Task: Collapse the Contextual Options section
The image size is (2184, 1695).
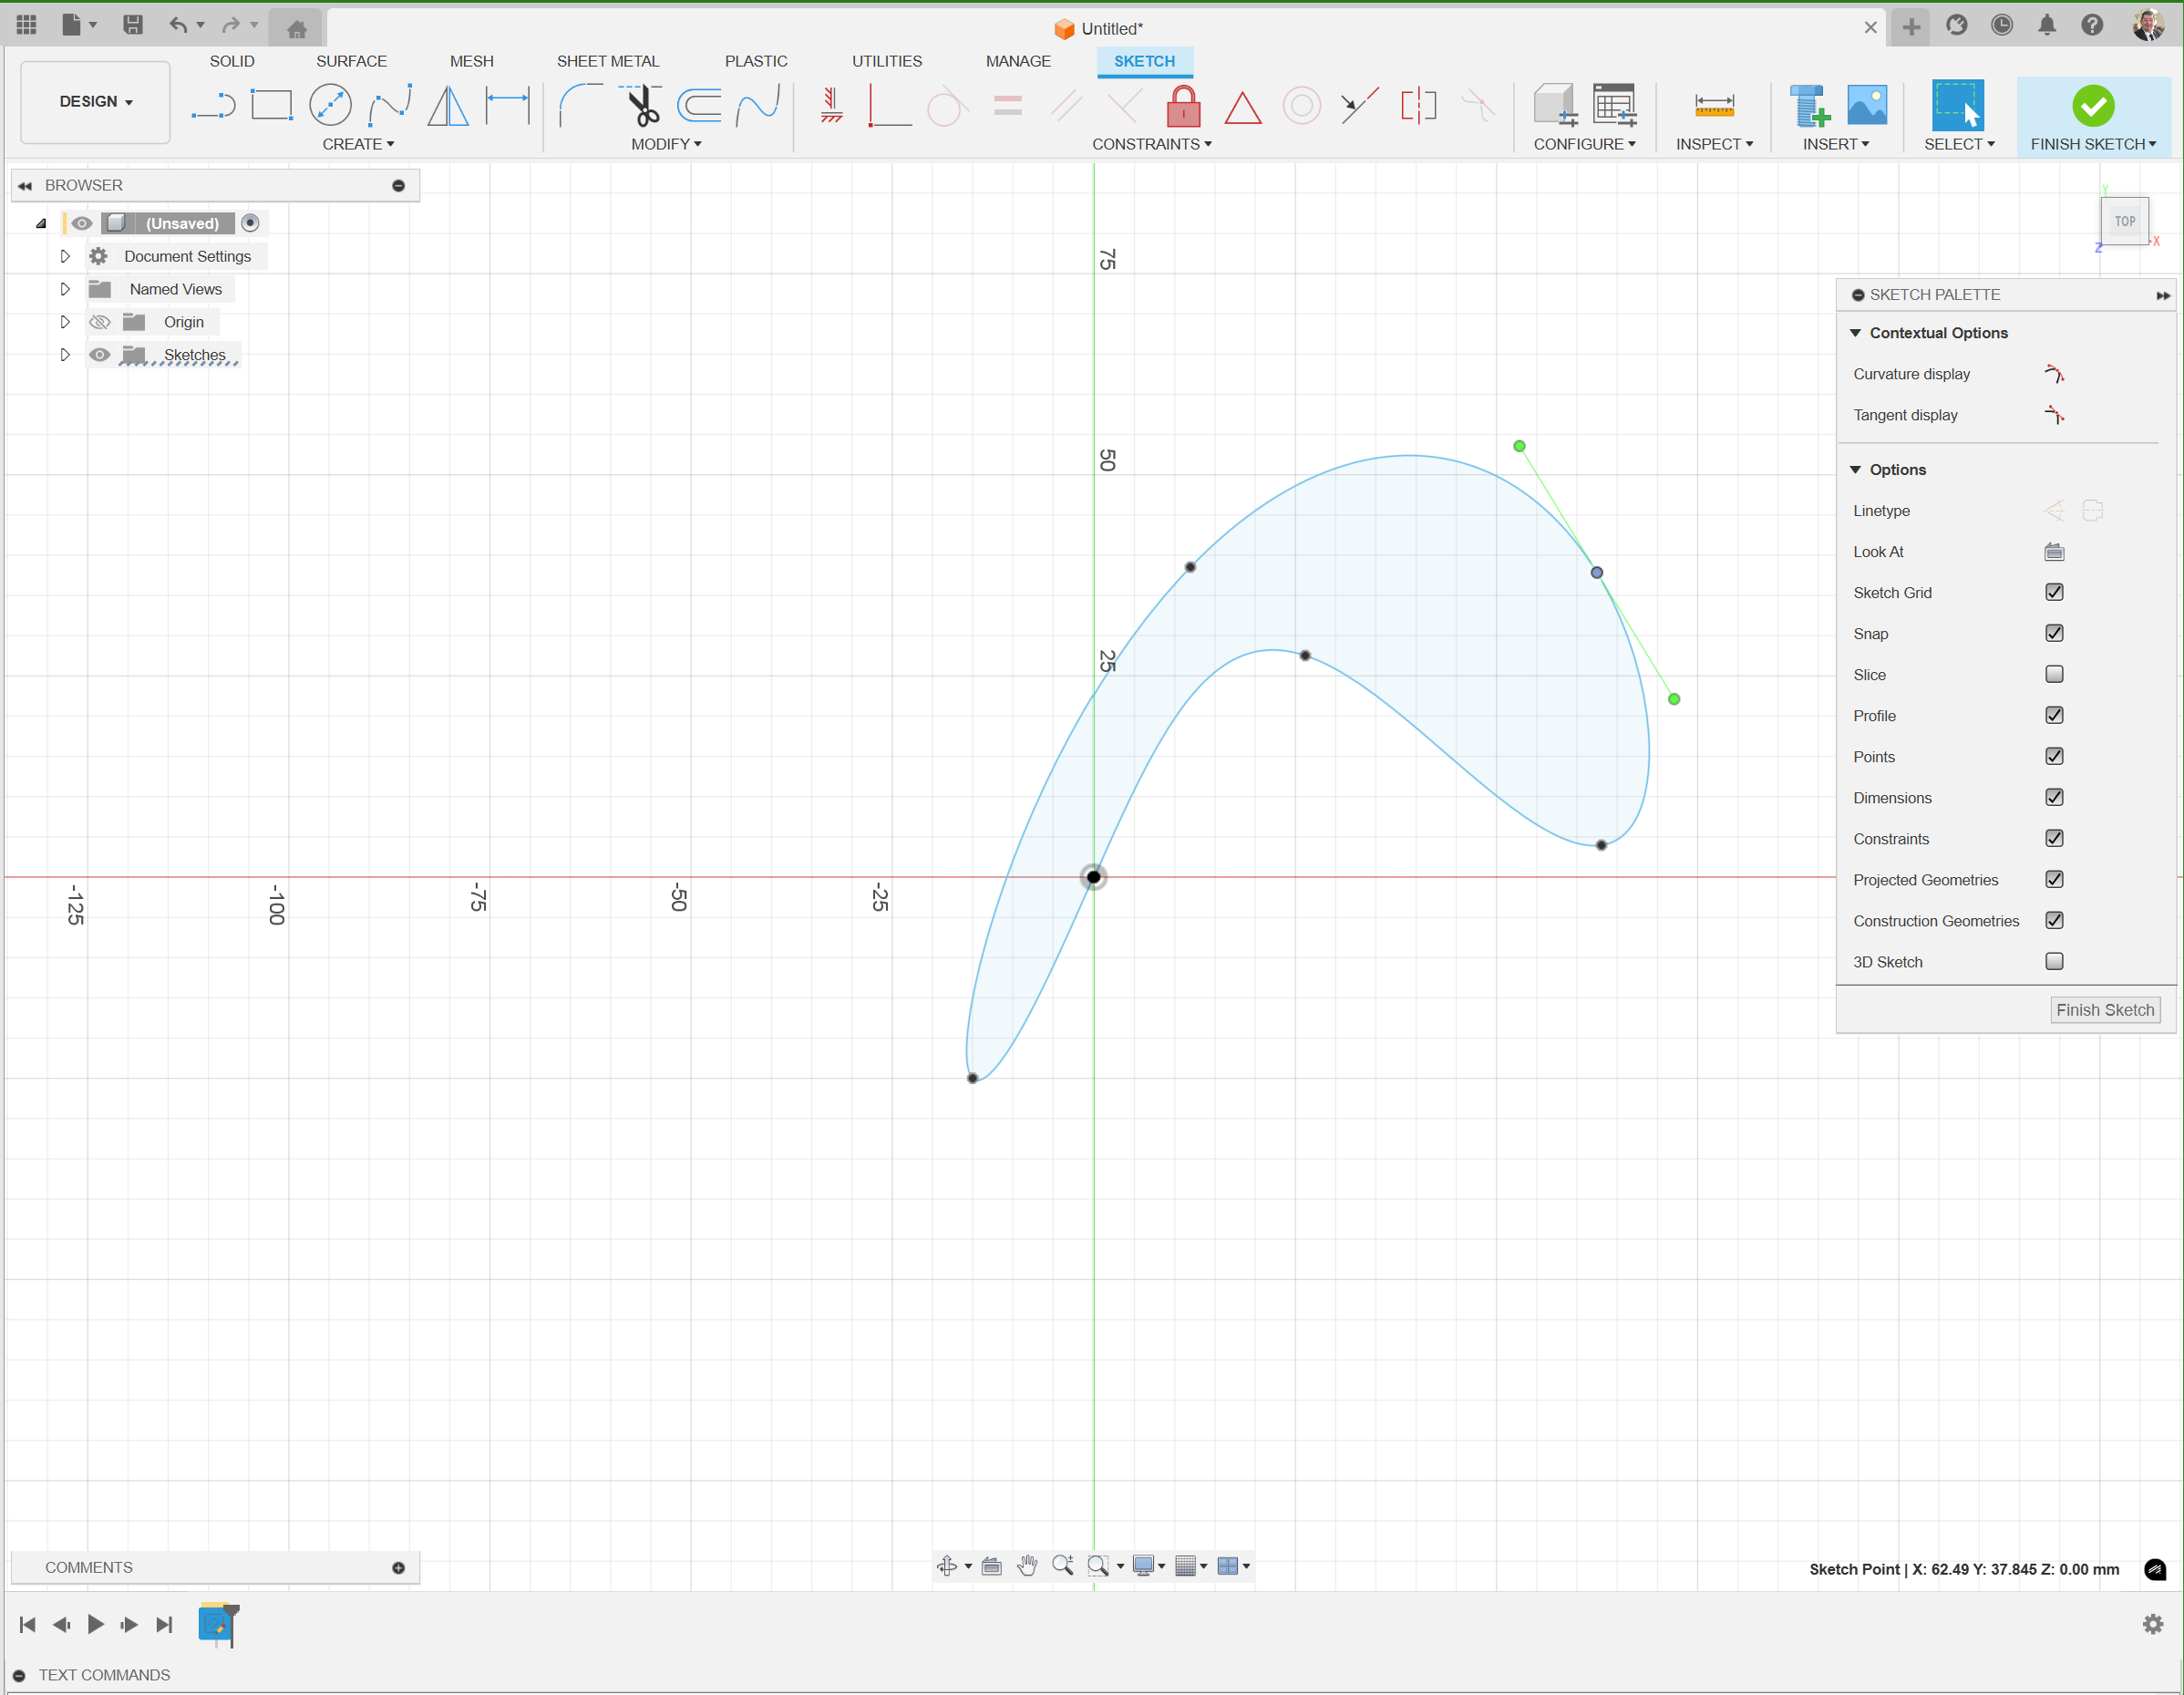Action: [1855, 333]
